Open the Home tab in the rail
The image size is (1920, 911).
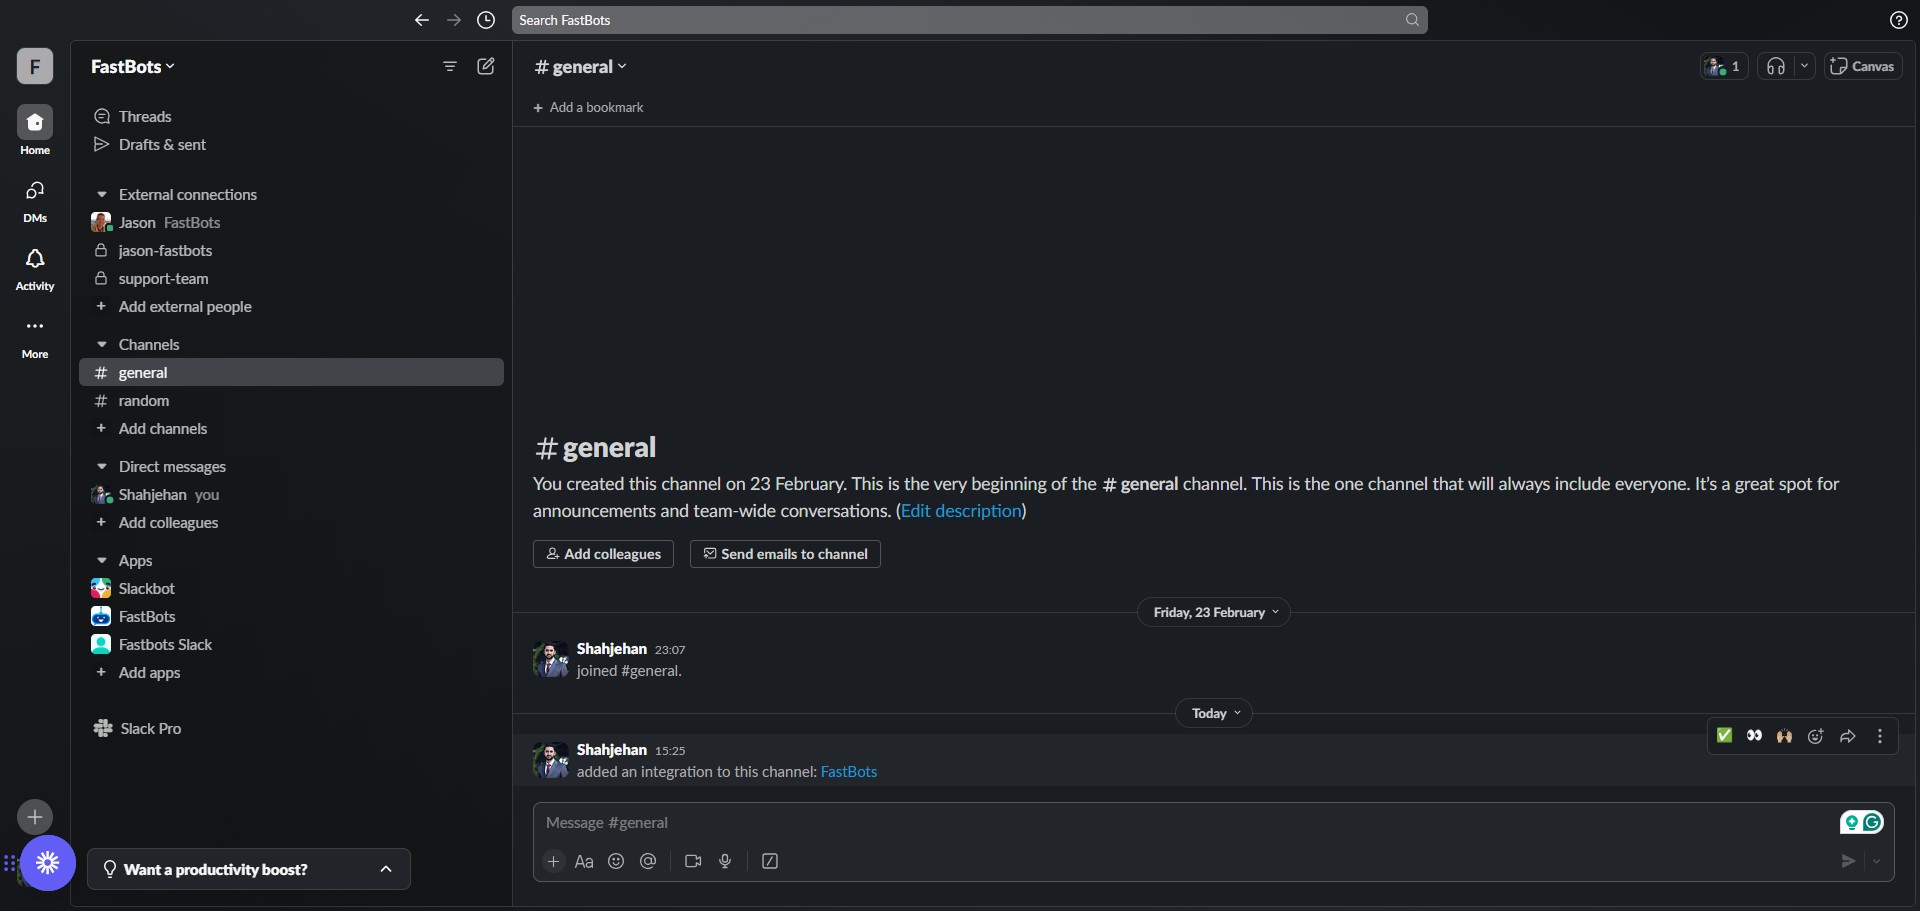35,131
